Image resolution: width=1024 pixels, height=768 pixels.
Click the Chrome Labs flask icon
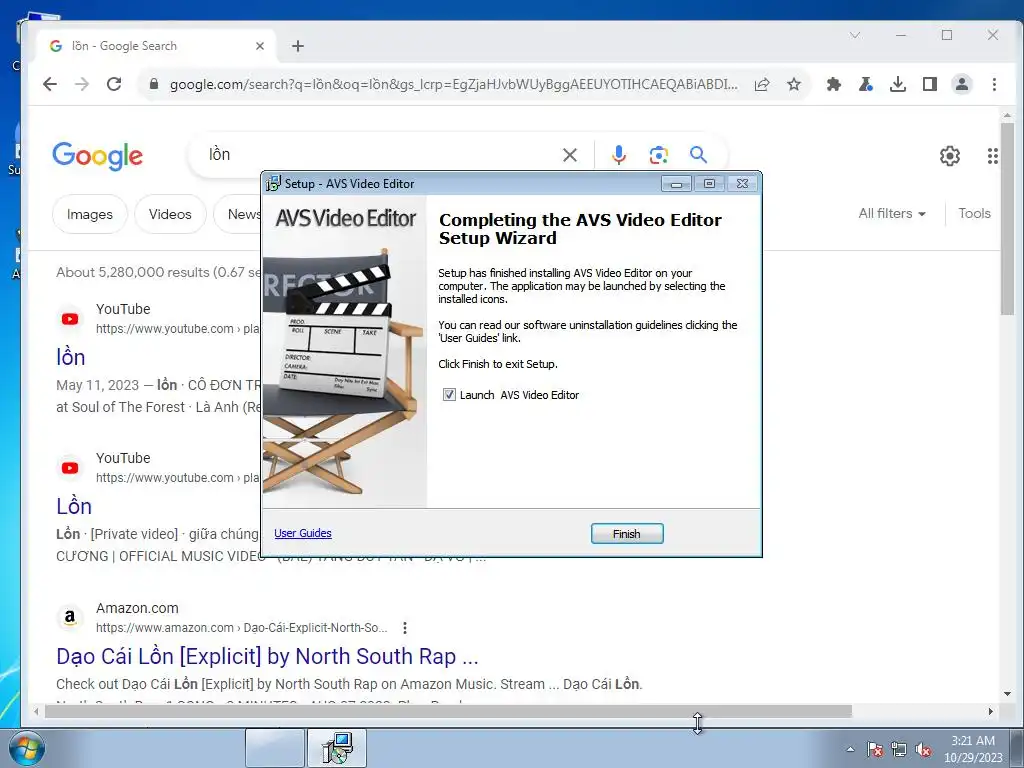pos(866,84)
